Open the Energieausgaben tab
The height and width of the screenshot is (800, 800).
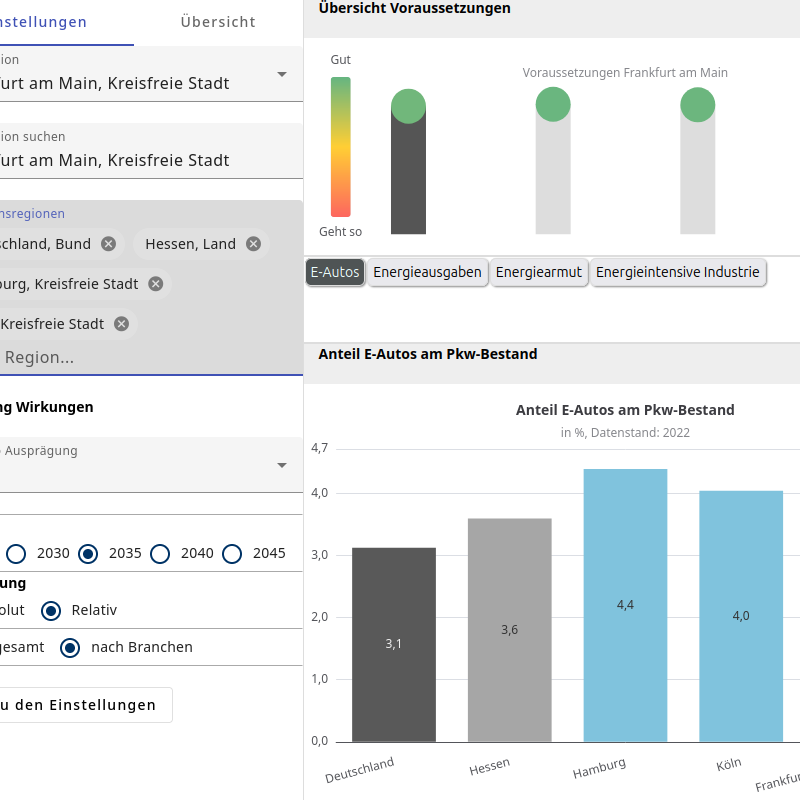click(x=427, y=272)
